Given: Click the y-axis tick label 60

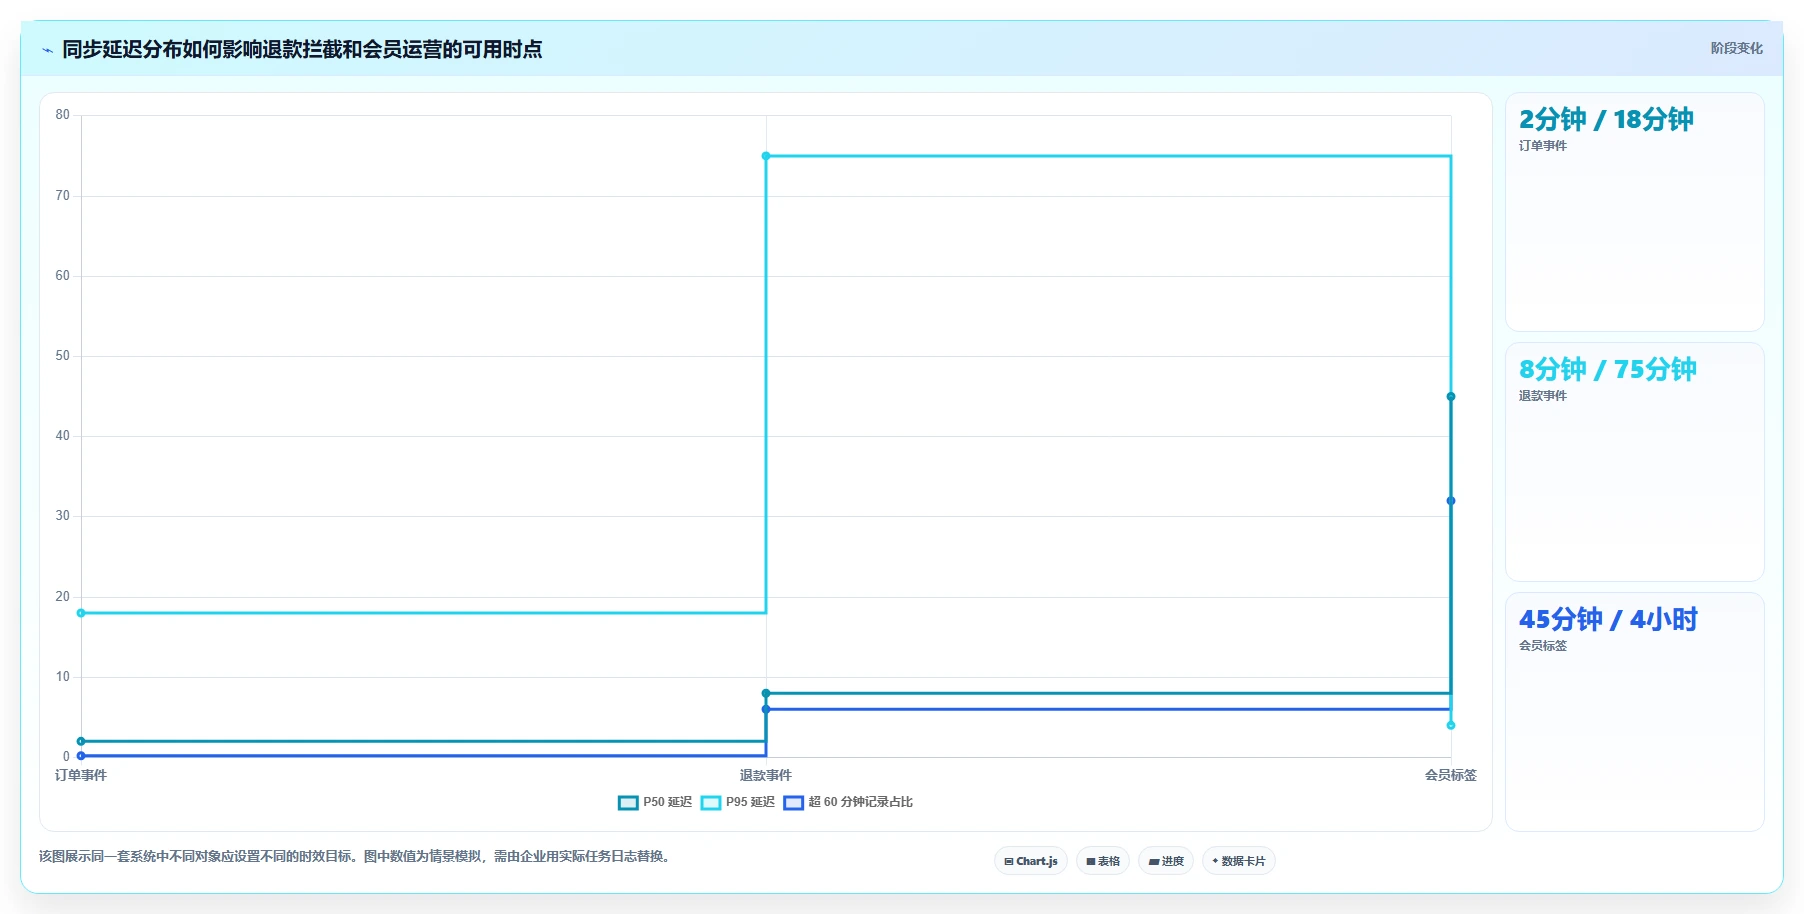Looking at the screenshot, I should [x=63, y=276].
